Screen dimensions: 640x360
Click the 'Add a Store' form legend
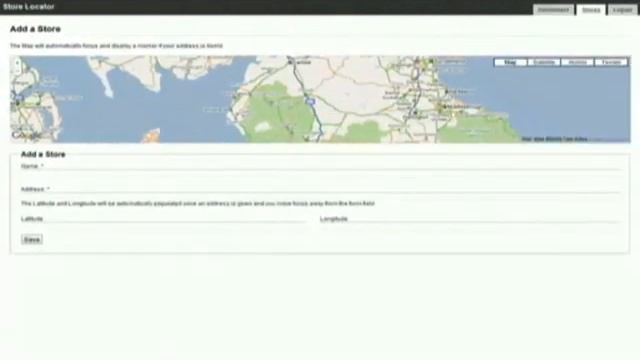pyautogui.click(x=43, y=154)
